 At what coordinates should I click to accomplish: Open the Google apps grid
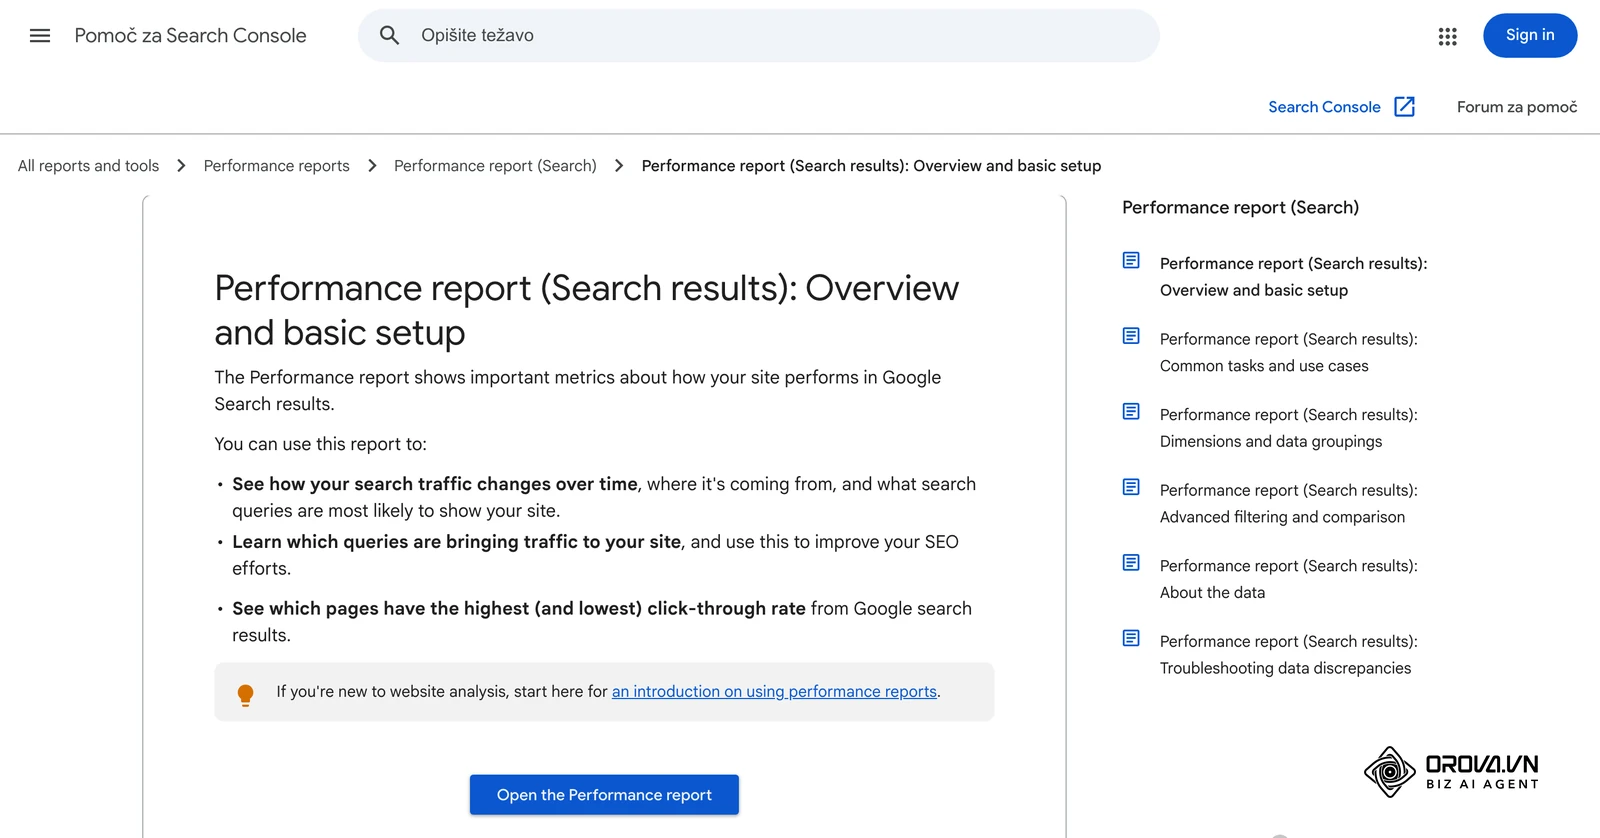pyautogui.click(x=1447, y=36)
